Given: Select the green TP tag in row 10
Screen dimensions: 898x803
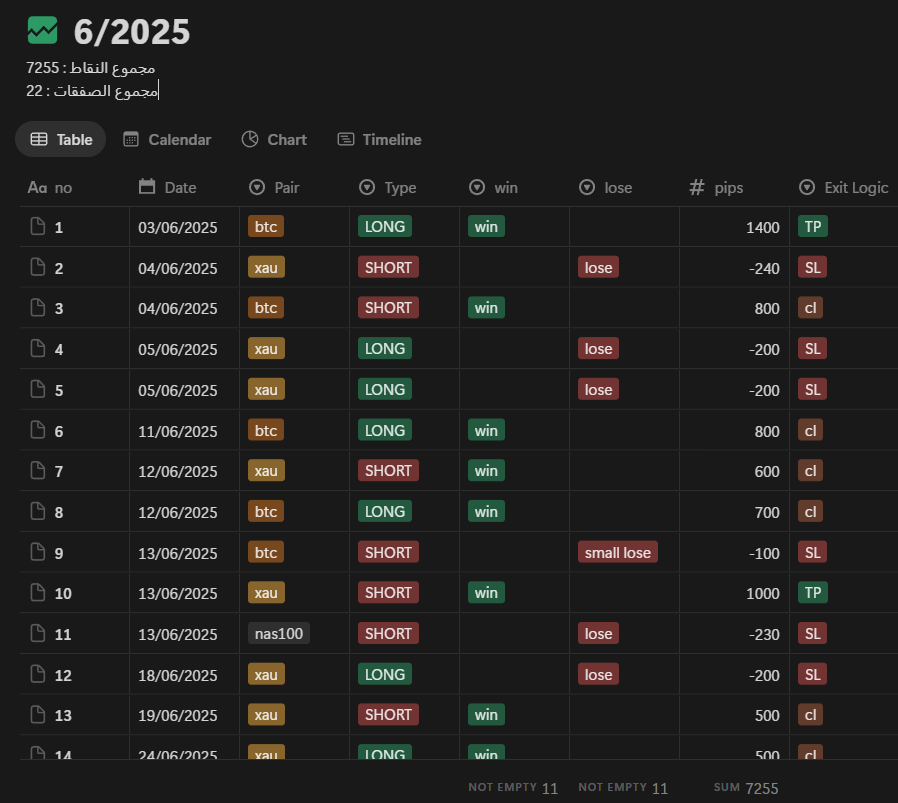Looking at the screenshot, I should 812,593.
